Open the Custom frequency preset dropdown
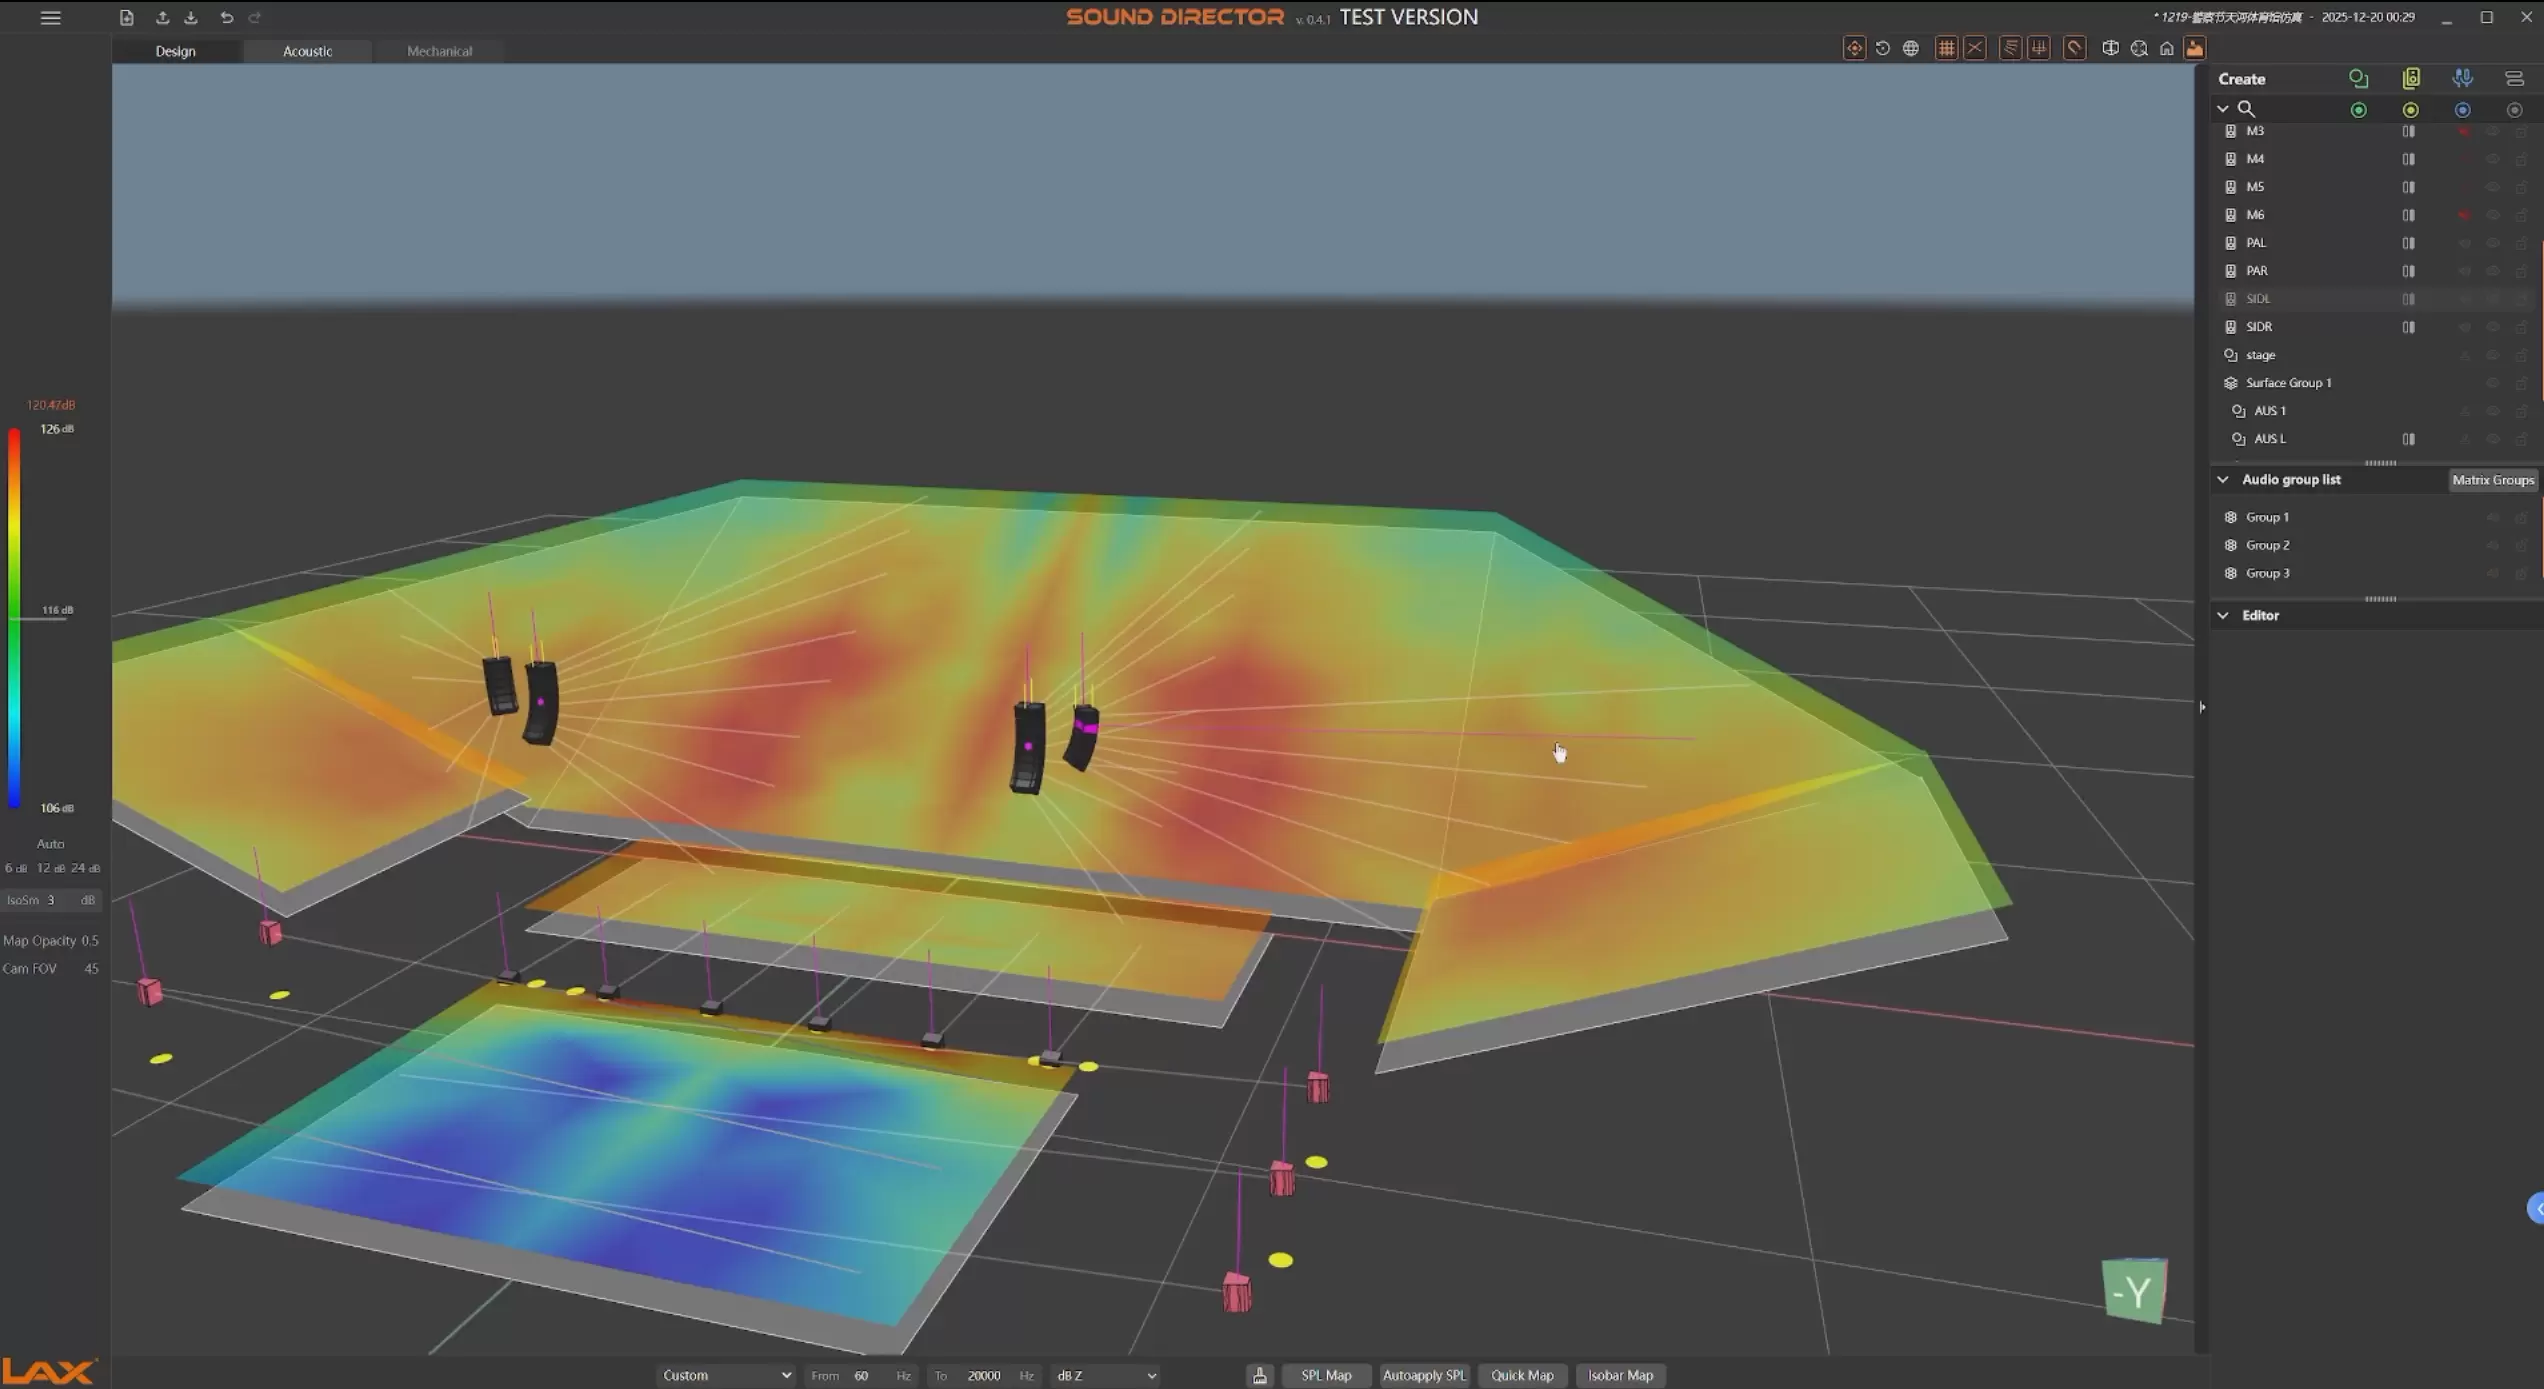2544x1389 pixels. pyautogui.click(x=726, y=1375)
